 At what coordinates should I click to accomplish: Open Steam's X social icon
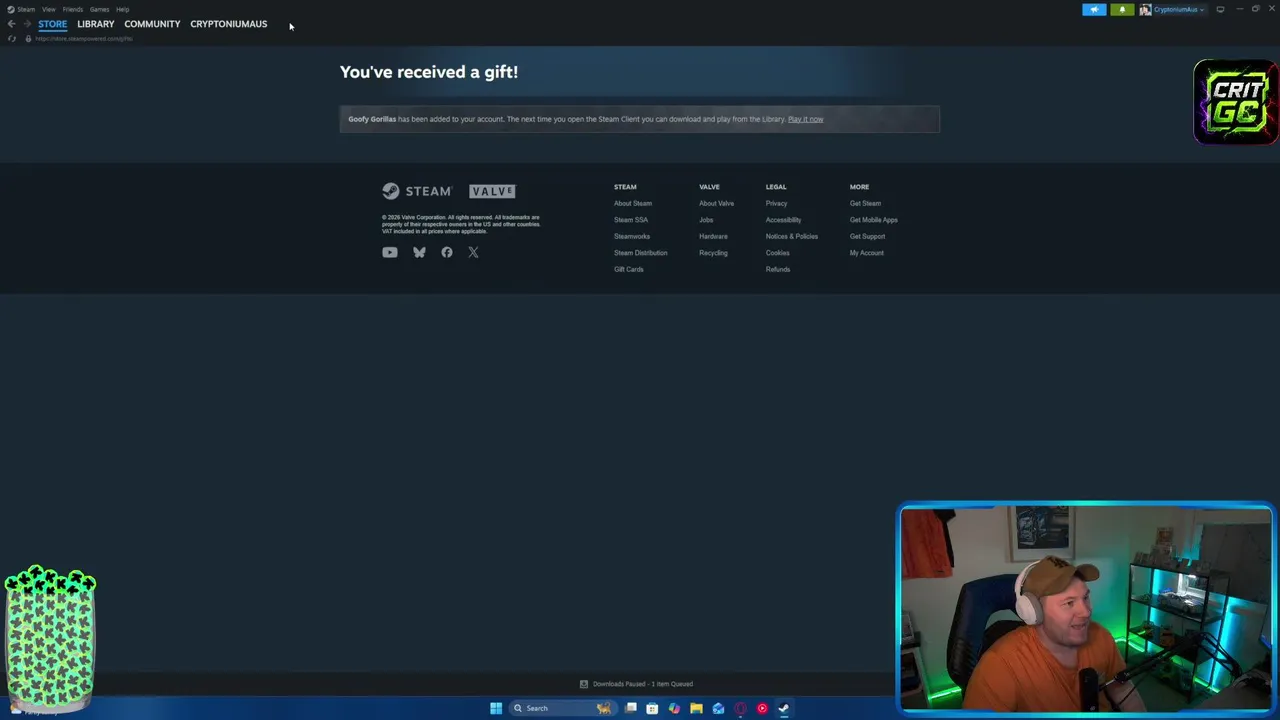coord(473,253)
